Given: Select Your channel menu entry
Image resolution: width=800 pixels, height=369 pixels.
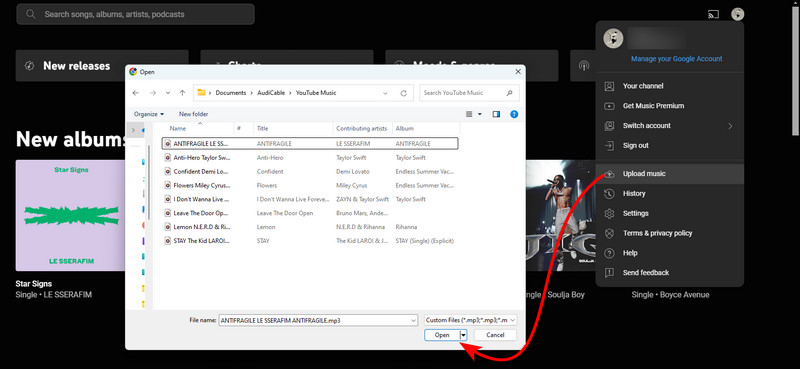Looking at the screenshot, I should [x=669, y=86].
